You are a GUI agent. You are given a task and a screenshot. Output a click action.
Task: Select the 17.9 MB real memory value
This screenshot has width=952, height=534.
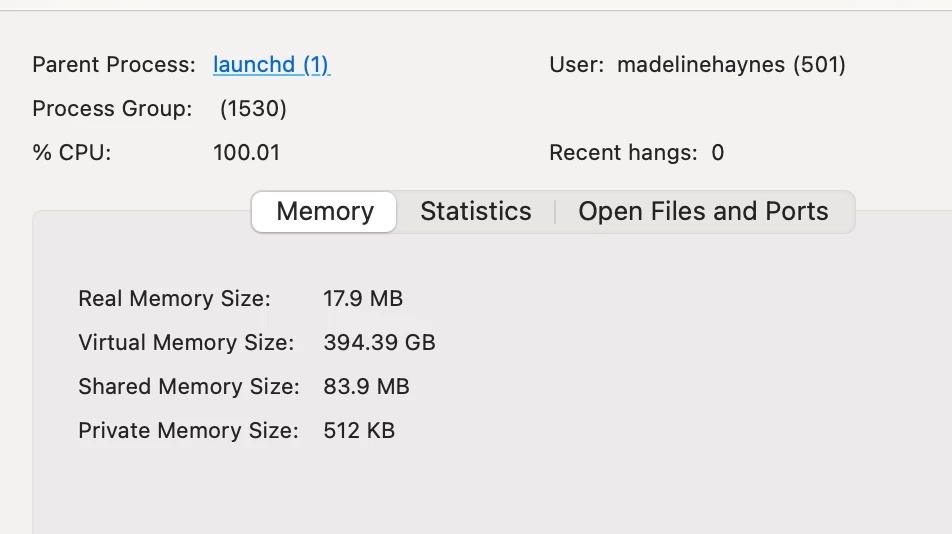click(363, 299)
